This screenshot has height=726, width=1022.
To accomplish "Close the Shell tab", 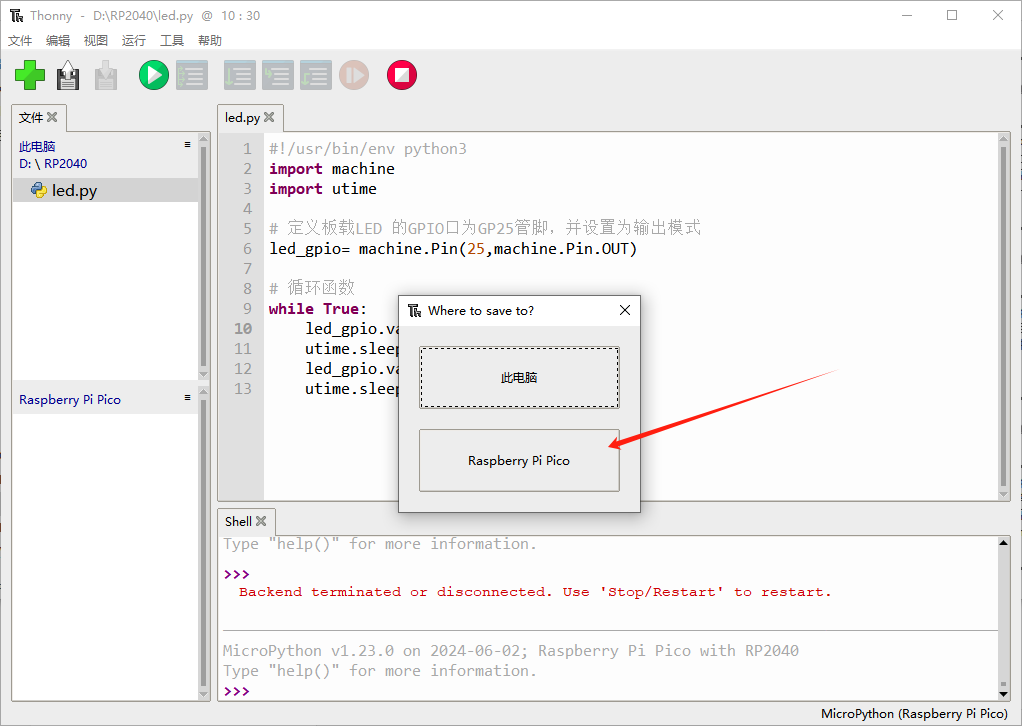I will (261, 521).
